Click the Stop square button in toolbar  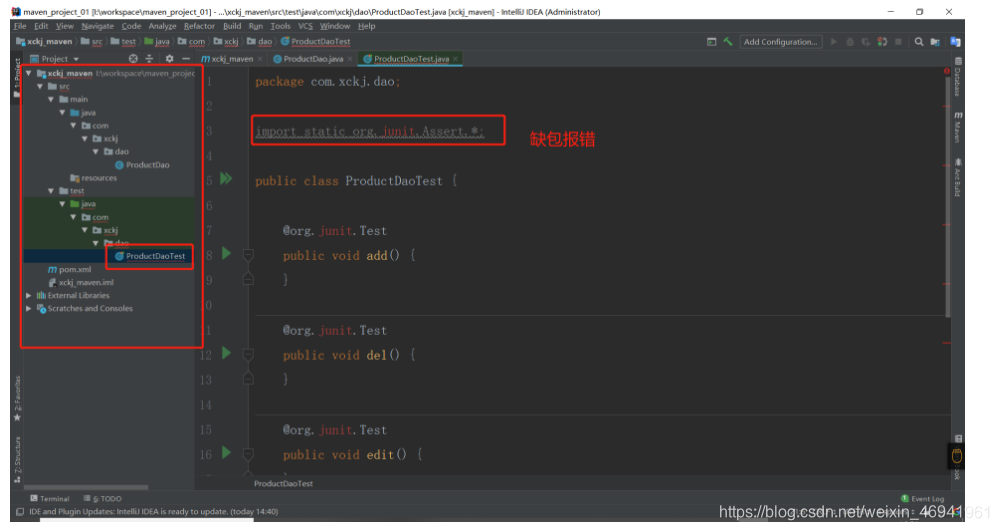pyautogui.click(x=898, y=41)
